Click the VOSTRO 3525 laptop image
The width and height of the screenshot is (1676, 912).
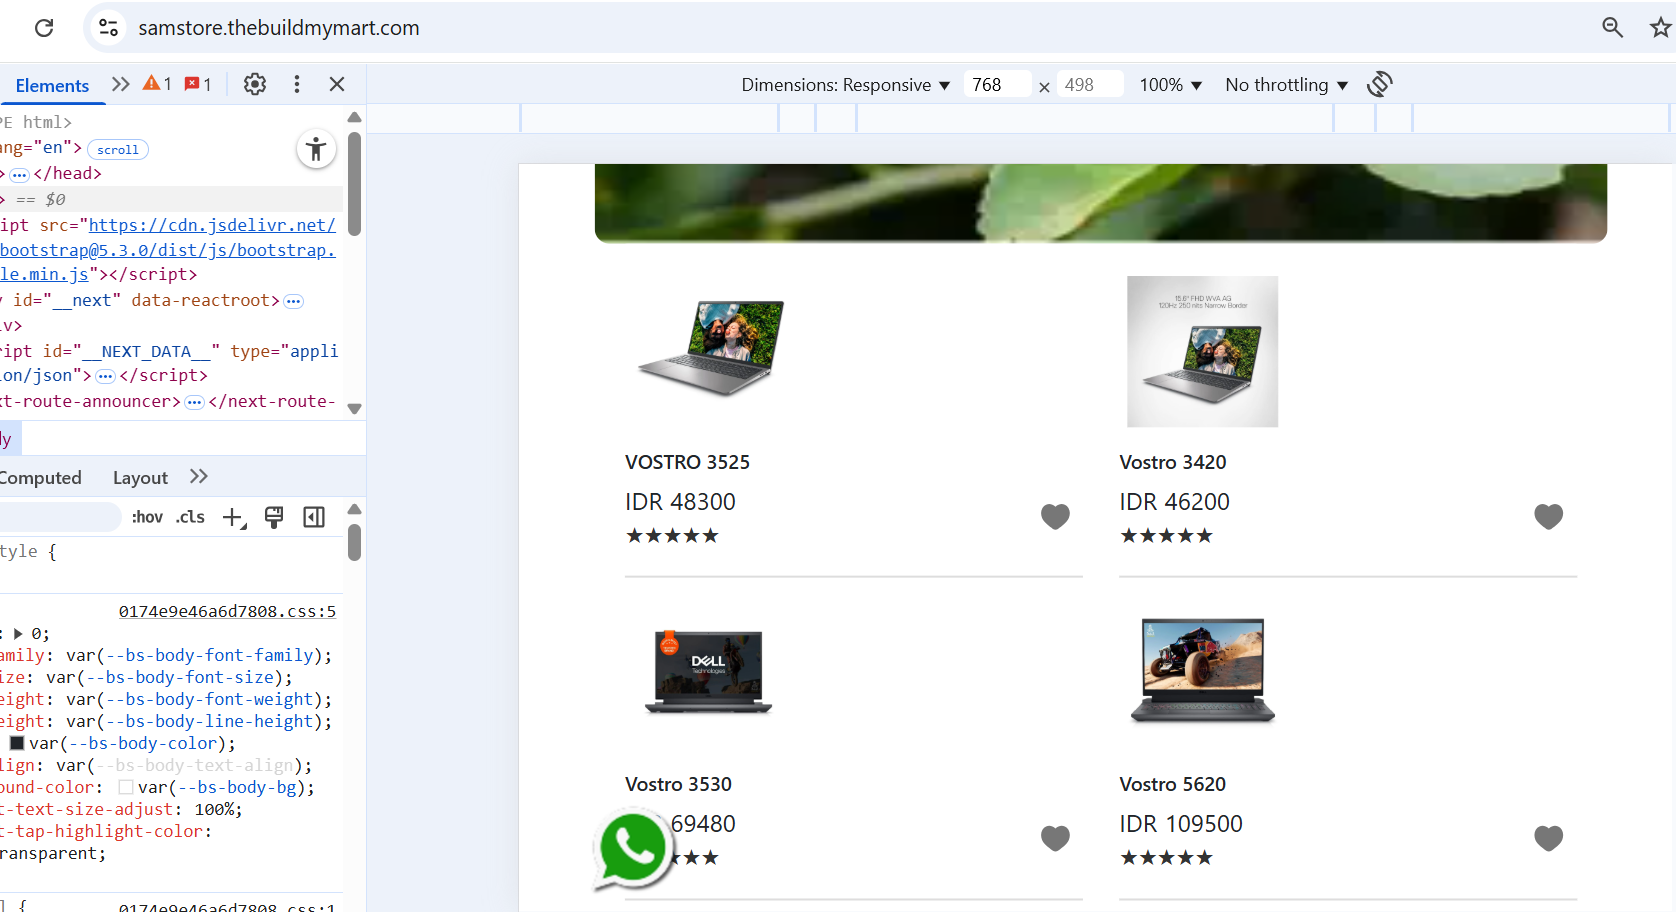point(711,348)
